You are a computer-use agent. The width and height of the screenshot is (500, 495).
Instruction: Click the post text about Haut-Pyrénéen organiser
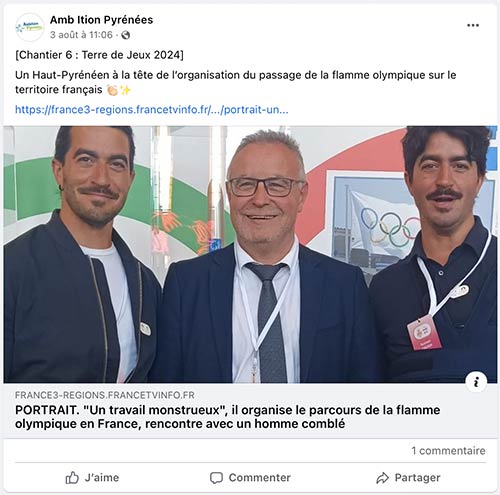pos(235,82)
